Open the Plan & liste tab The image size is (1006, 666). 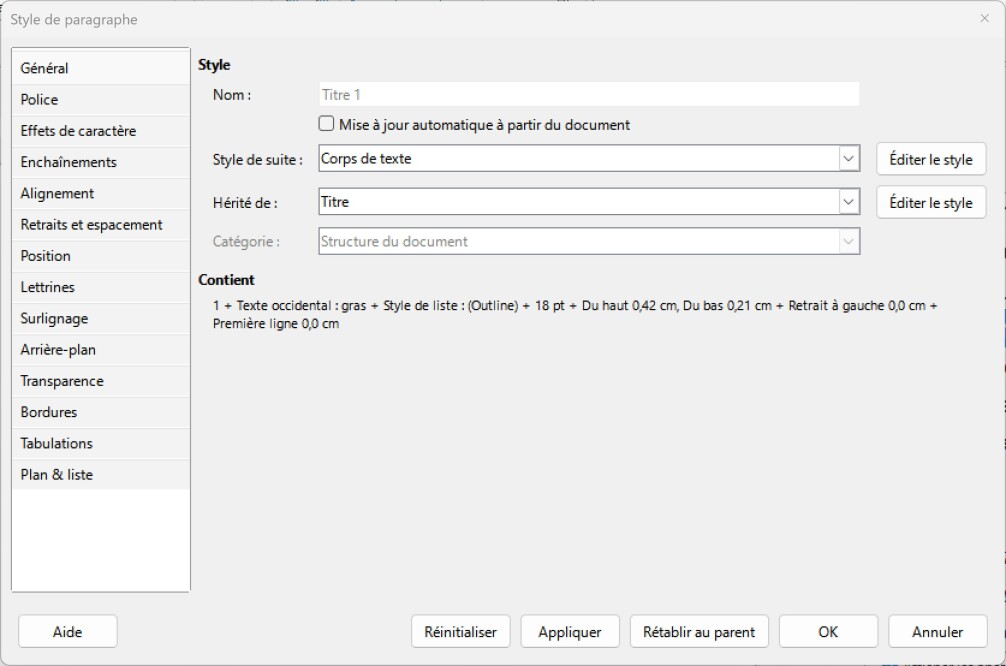[56, 475]
